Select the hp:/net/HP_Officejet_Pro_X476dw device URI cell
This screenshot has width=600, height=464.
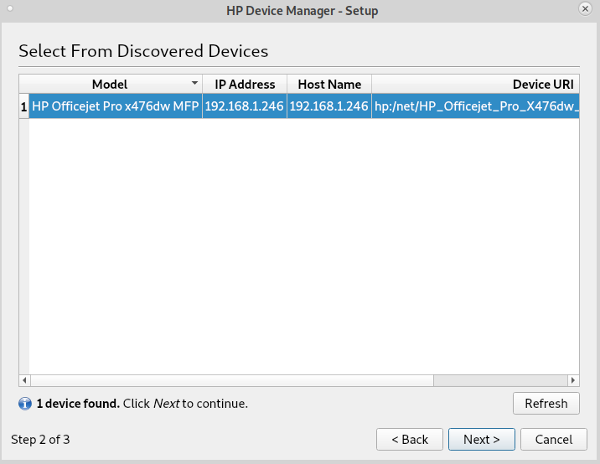point(475,106)
